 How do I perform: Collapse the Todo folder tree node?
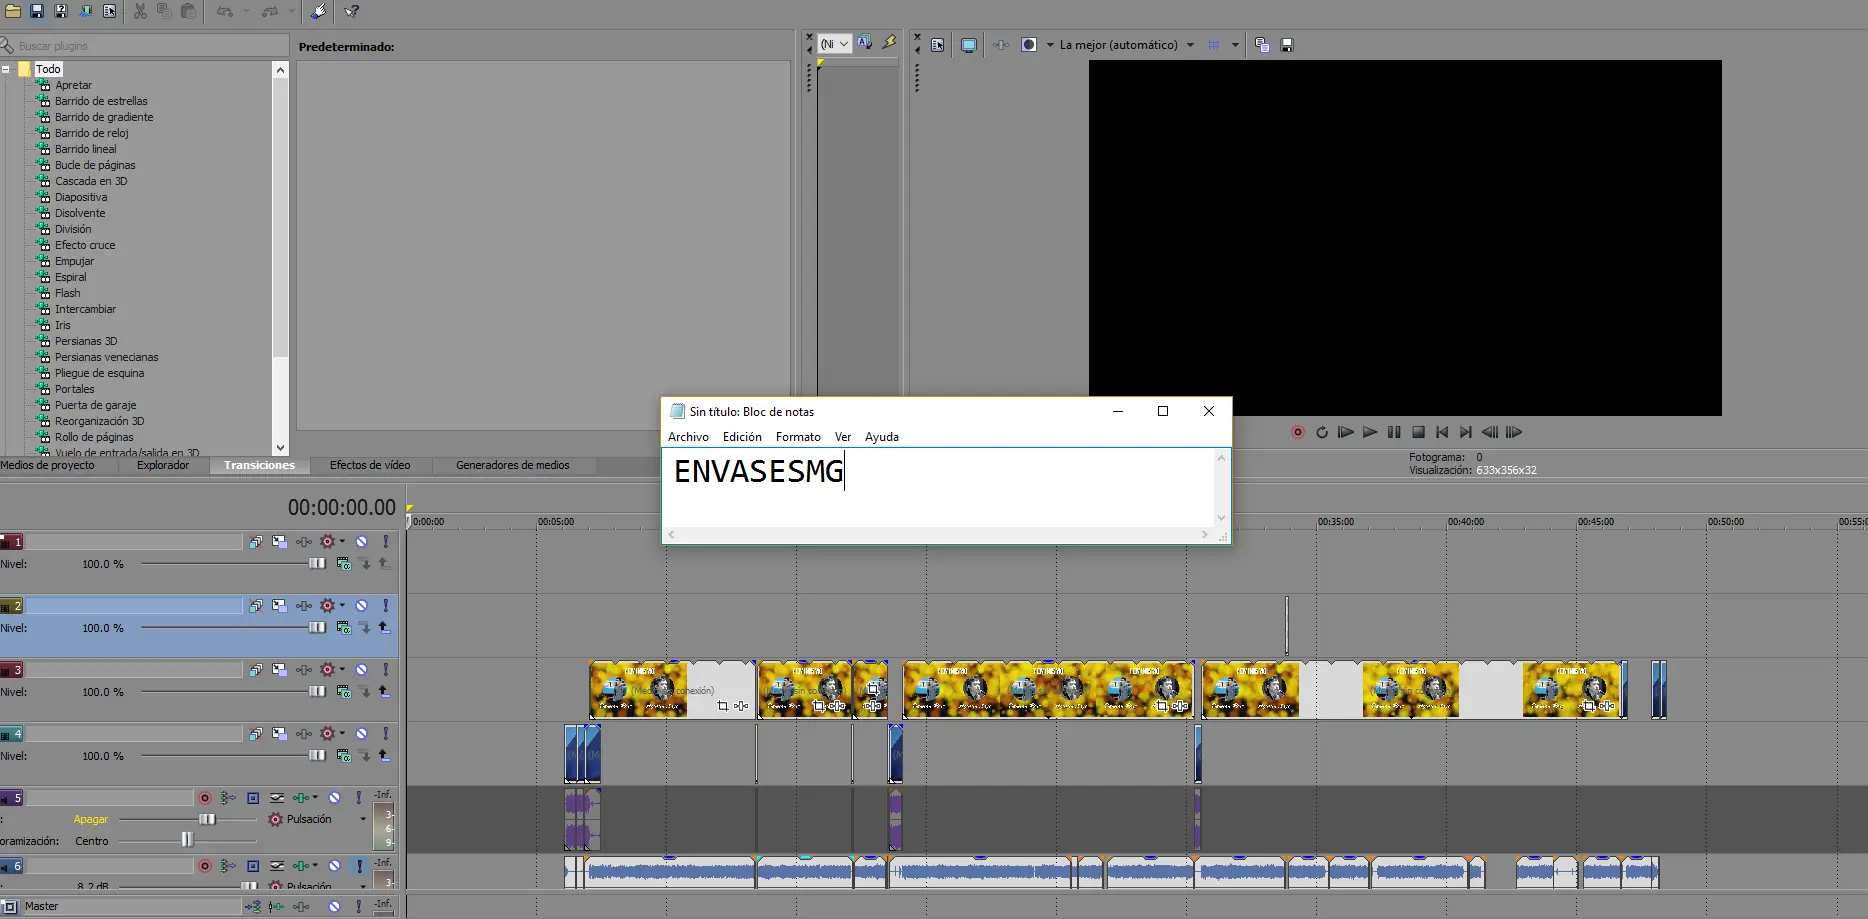pos(6,69)
